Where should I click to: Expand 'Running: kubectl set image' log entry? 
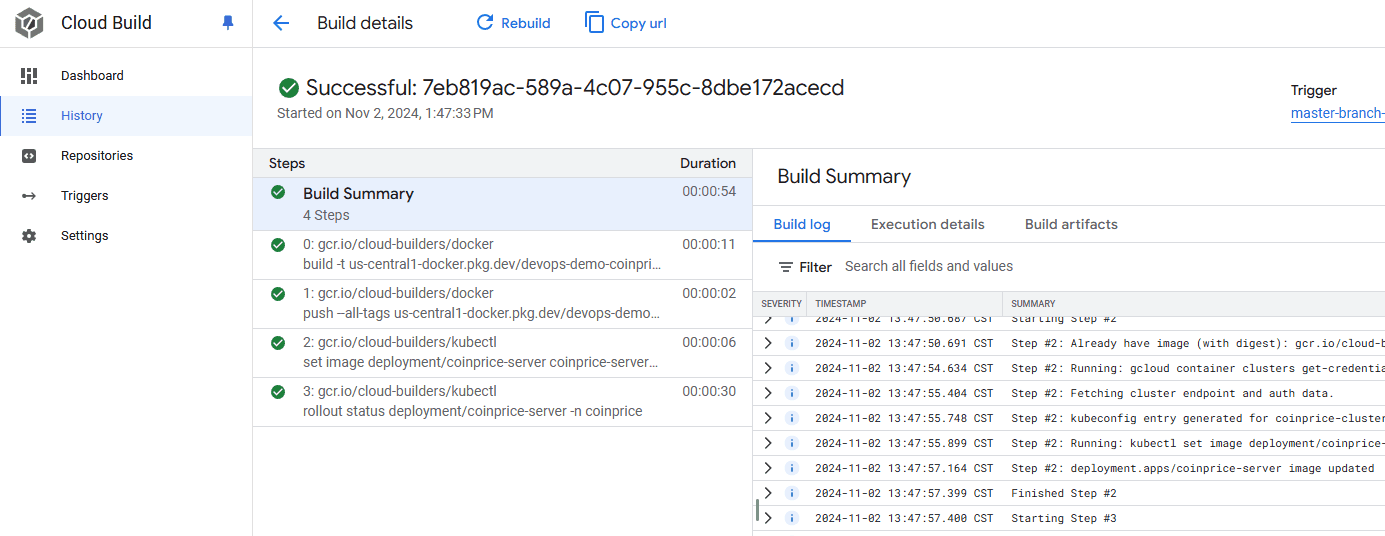(x=768, y=443)
